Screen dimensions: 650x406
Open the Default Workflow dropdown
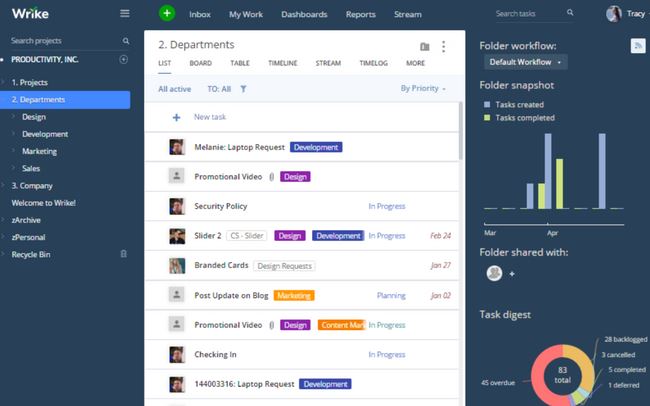point(525,62)
